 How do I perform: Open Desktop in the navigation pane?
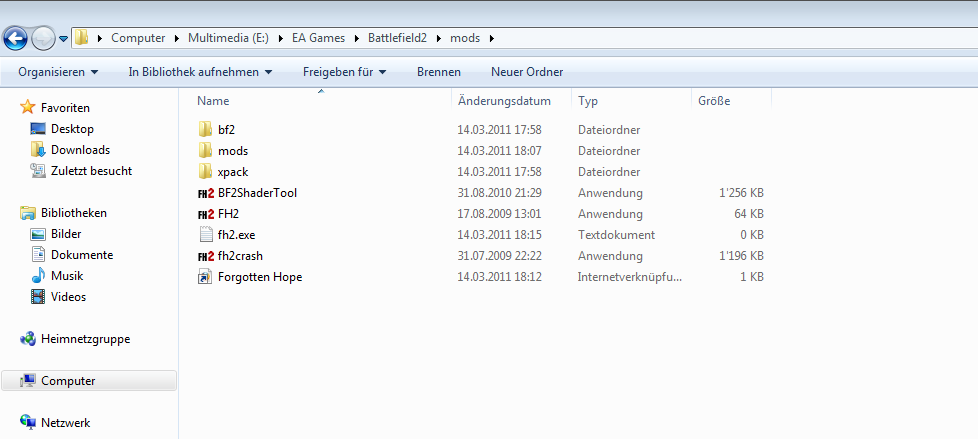[x=72, y=129]
